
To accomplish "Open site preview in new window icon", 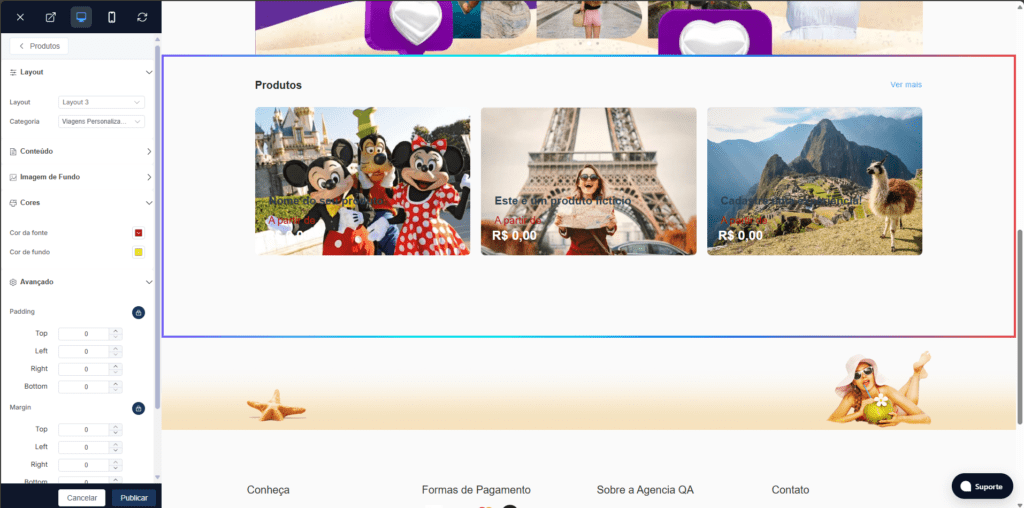I will [51, 17].
